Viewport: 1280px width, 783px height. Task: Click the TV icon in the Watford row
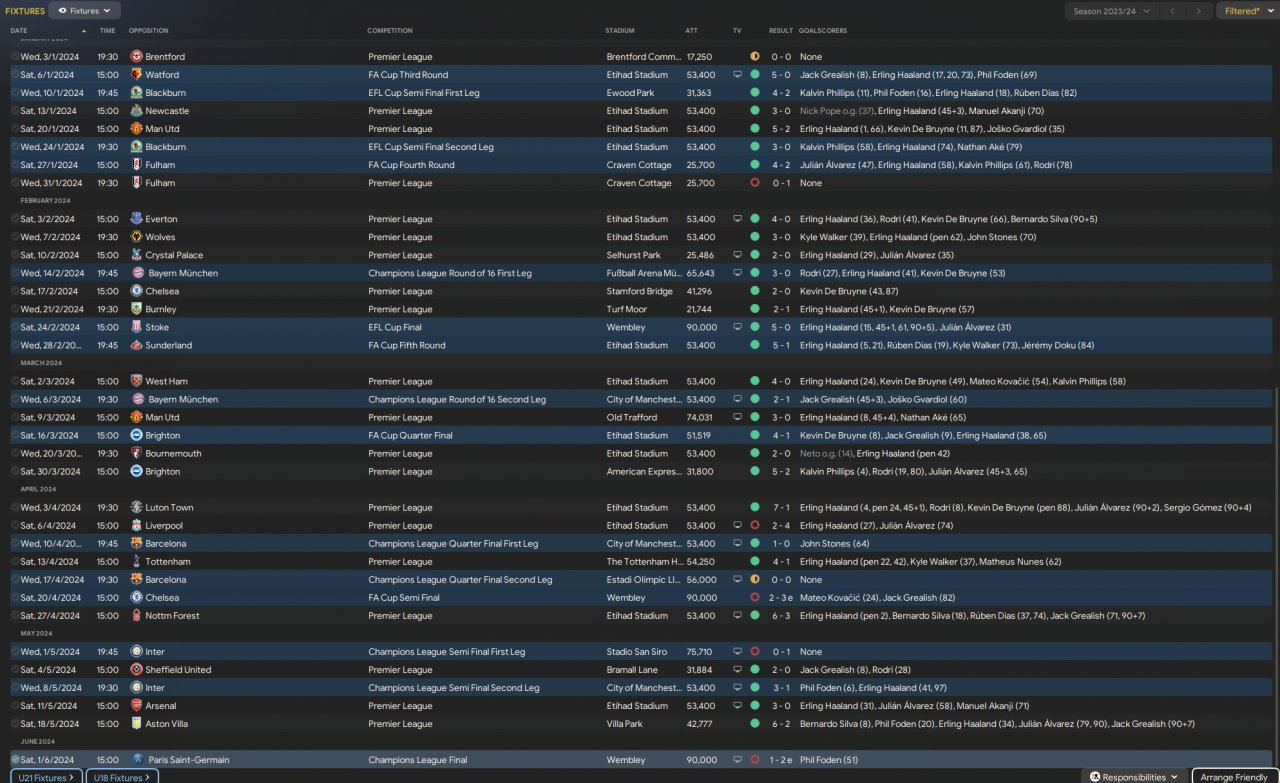pyautogui.click(x=738, y=75)
